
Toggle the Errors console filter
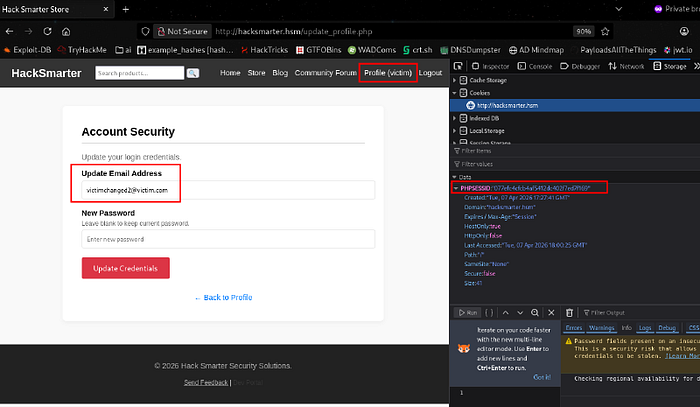coord(574,328)
